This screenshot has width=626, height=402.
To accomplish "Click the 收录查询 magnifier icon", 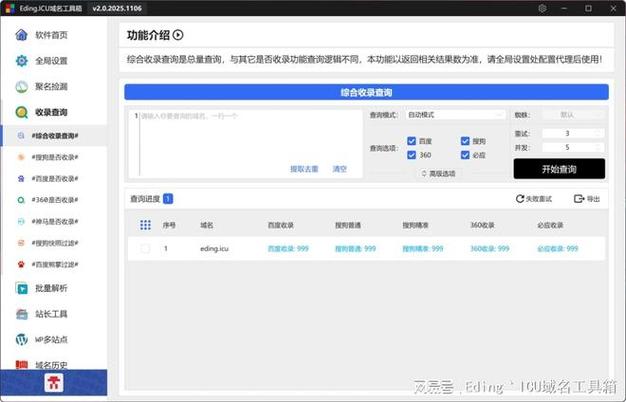I will (x=22, y=112).
